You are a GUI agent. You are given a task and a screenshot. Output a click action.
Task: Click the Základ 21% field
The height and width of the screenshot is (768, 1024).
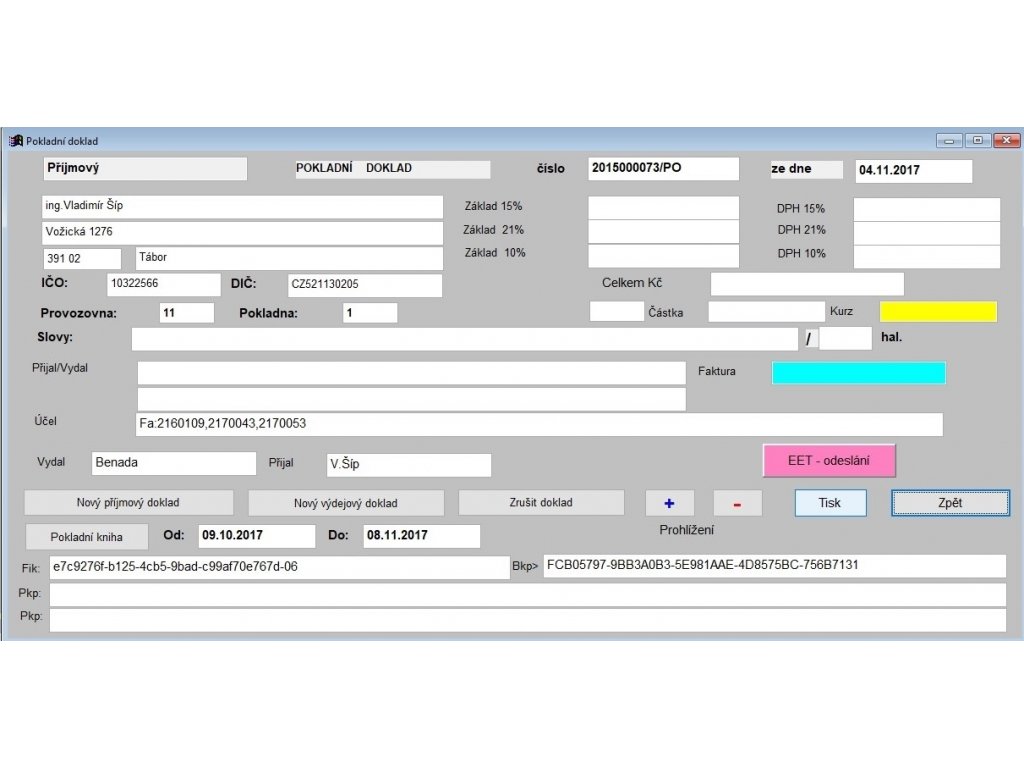[663, 232]
